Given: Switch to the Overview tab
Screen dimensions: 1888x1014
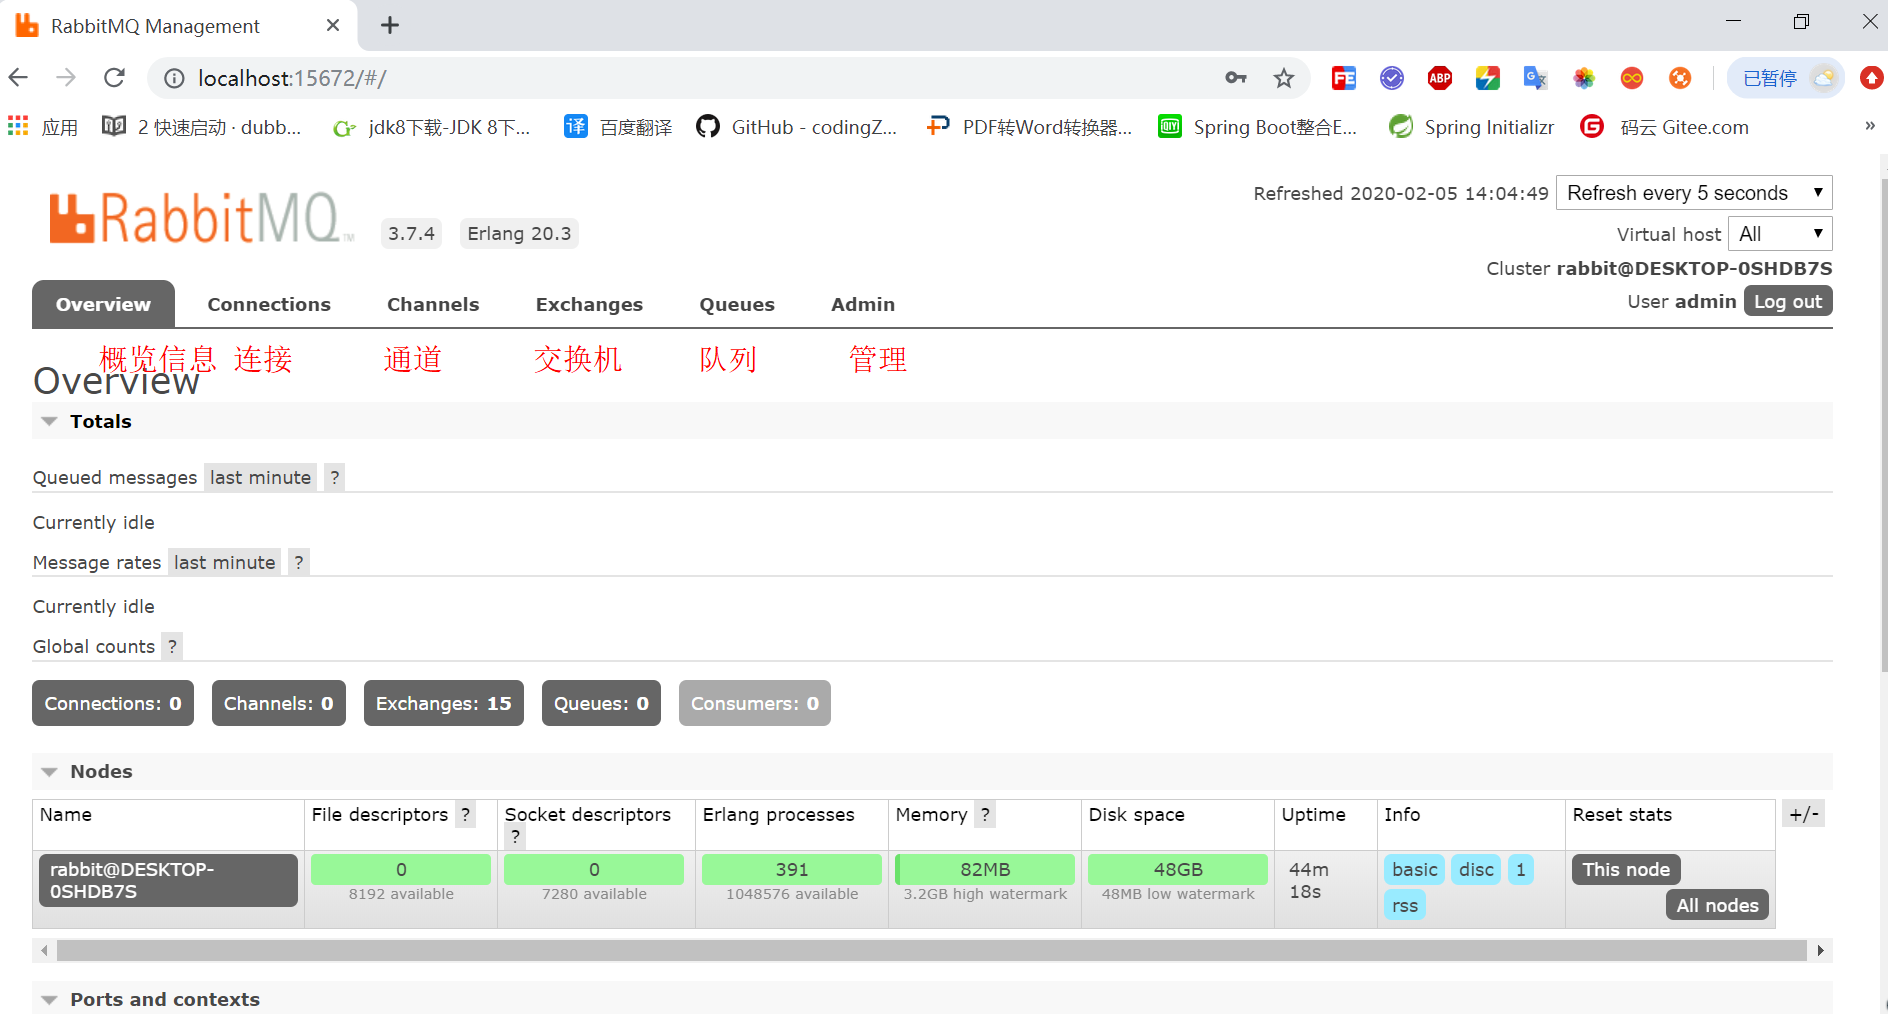Looking at the screenshot, I should tap(103, 304).
